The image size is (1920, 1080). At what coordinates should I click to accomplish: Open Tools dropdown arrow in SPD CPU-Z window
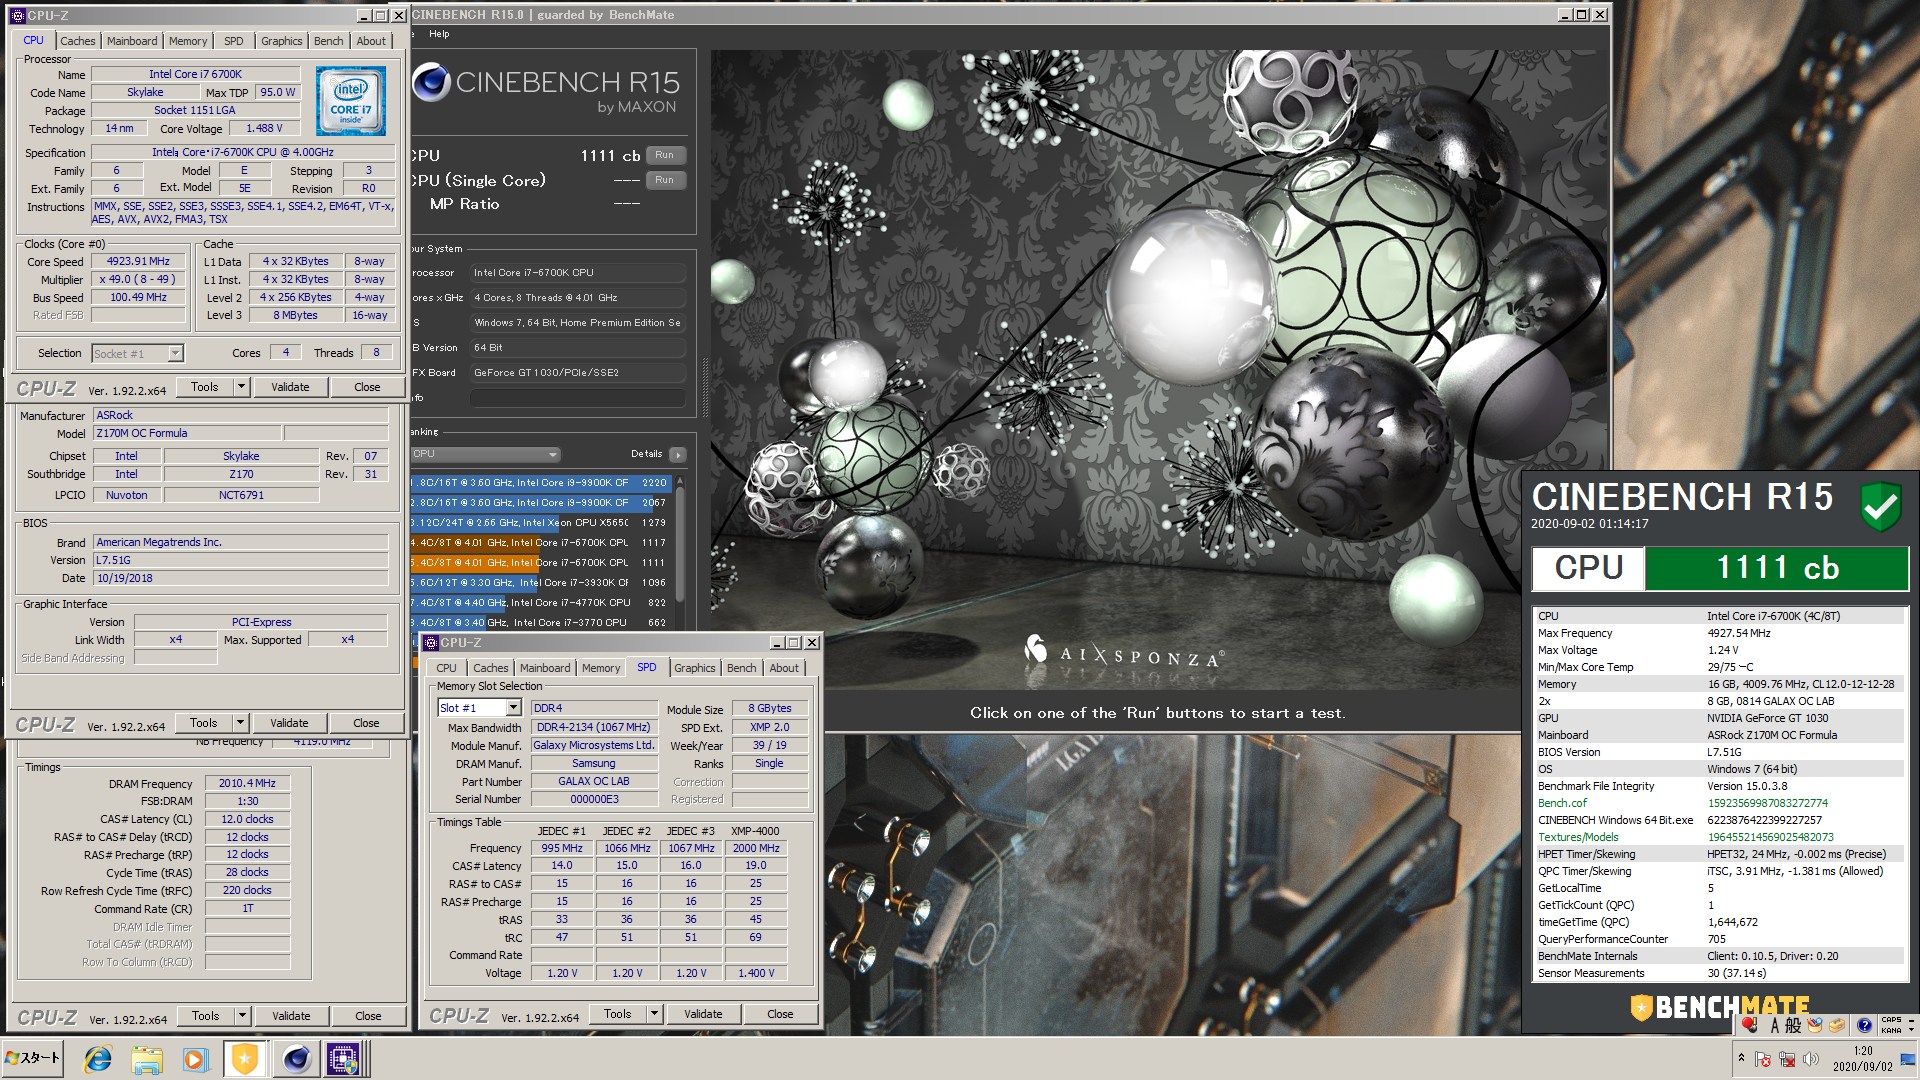point(654,1014)
